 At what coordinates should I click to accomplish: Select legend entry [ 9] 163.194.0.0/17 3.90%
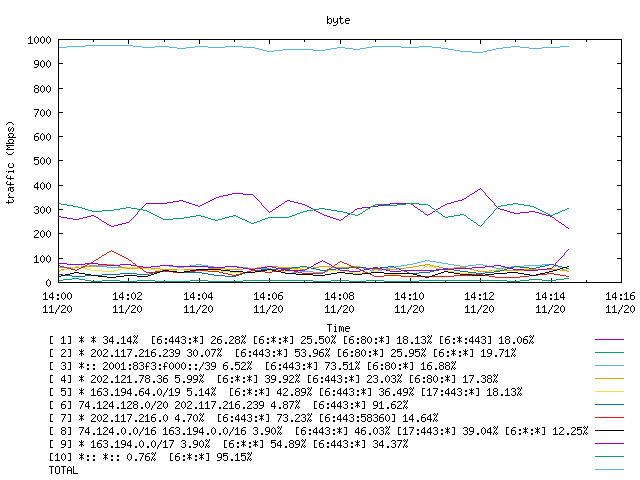[x=229, y=444]
